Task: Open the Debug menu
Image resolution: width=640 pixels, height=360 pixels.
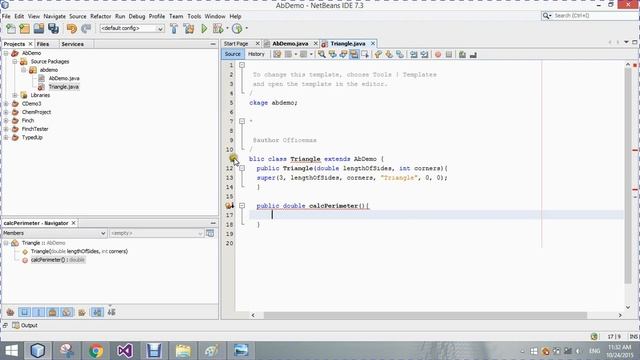Action: pos(137,16)
